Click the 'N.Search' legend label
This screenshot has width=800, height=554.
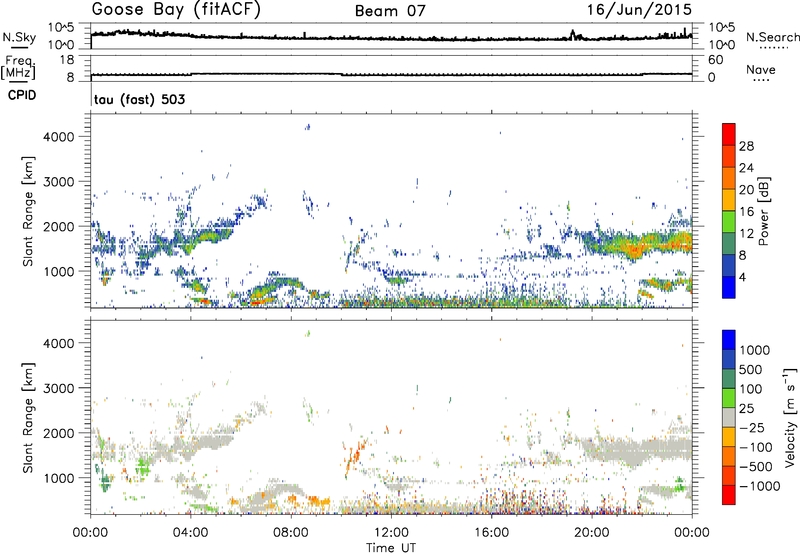(772, 37)
